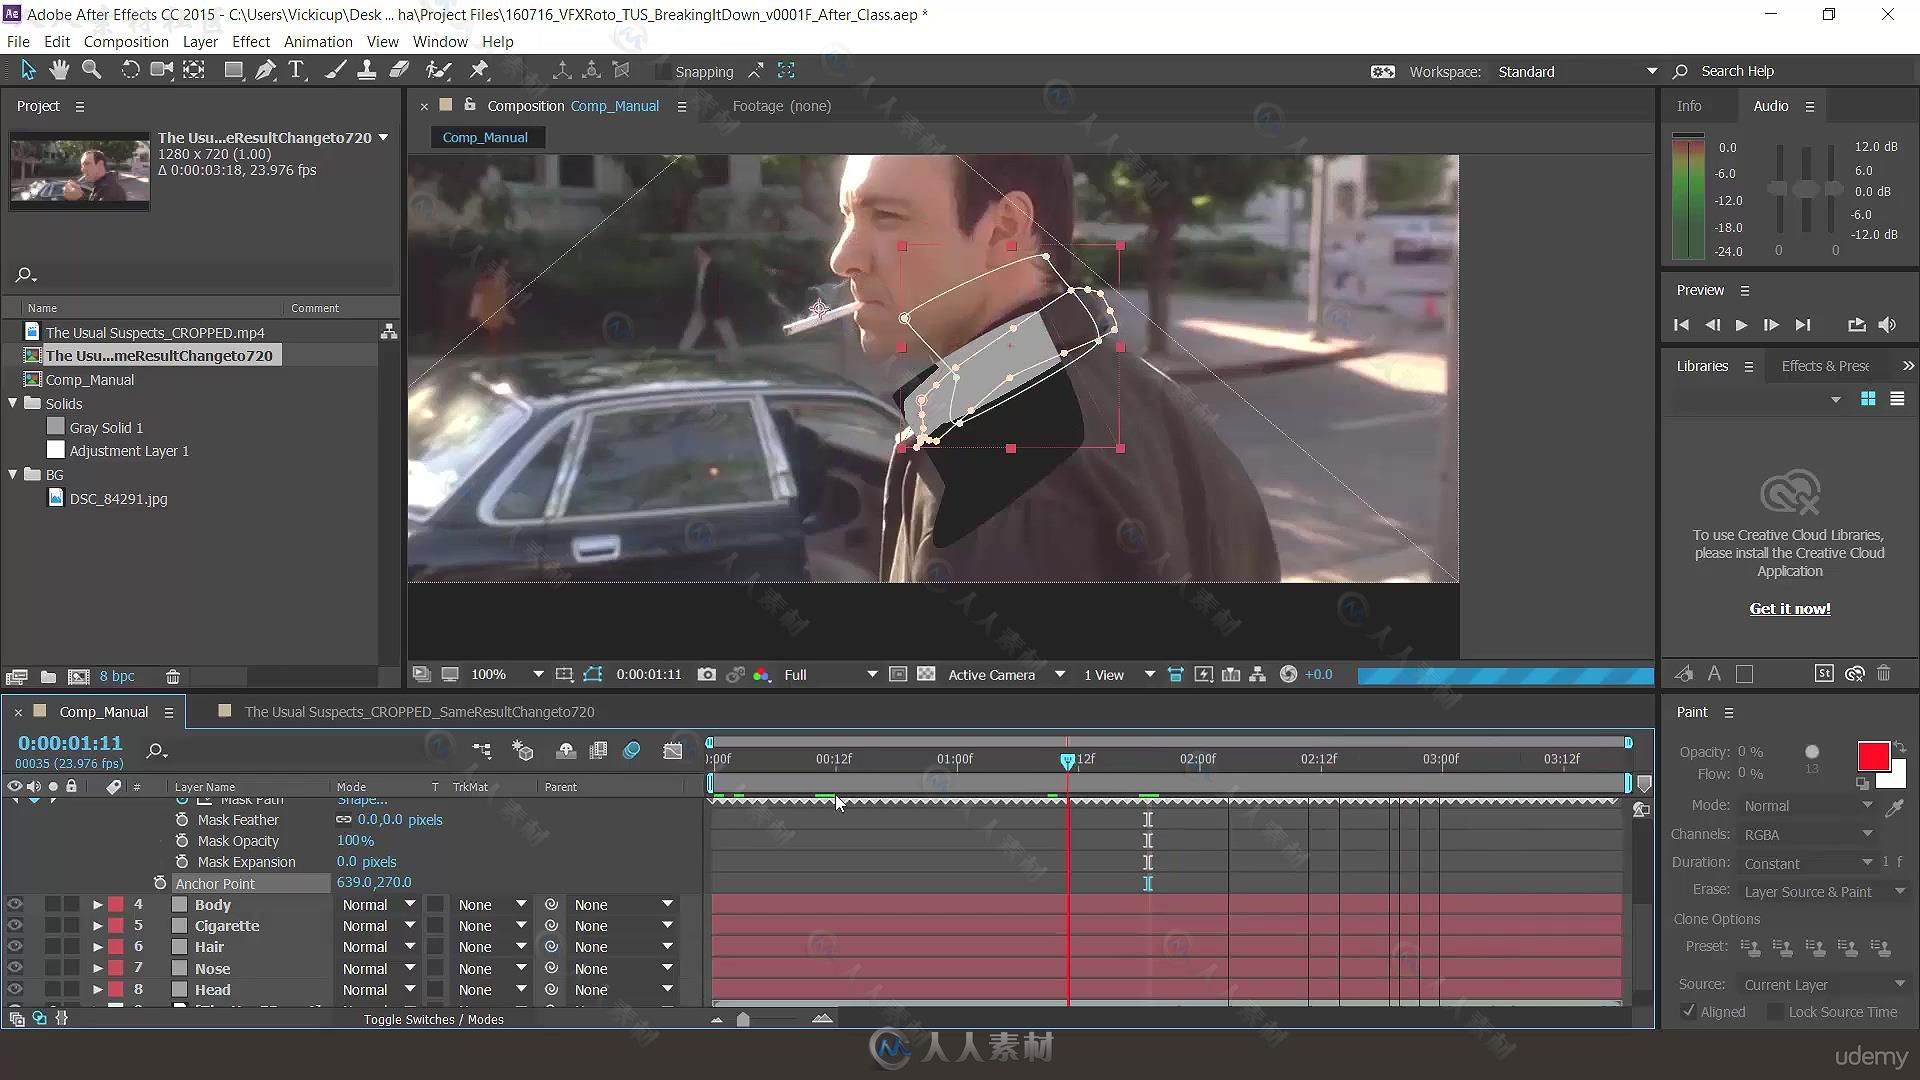Create new folder in Project panel
The width and height of the screenshot is (1920, 1080).
click(x=48, y=677)
